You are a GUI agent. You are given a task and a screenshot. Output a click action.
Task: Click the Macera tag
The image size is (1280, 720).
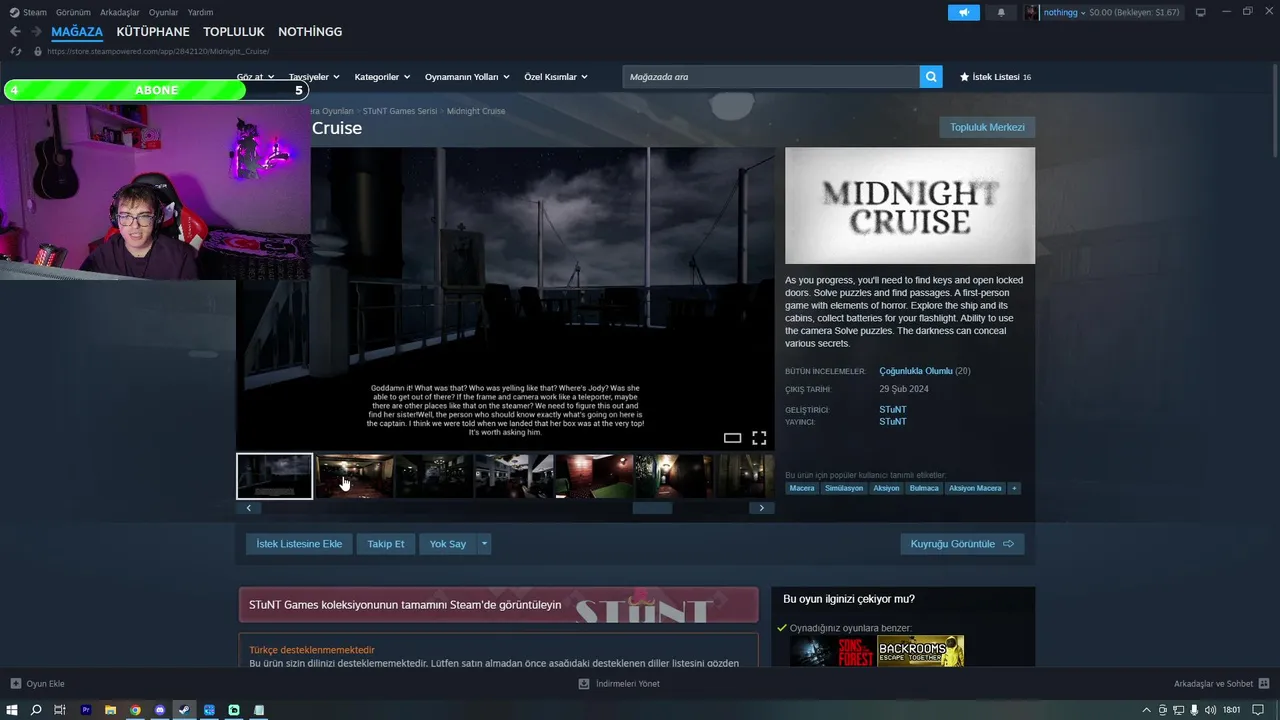tap(802, 488)
